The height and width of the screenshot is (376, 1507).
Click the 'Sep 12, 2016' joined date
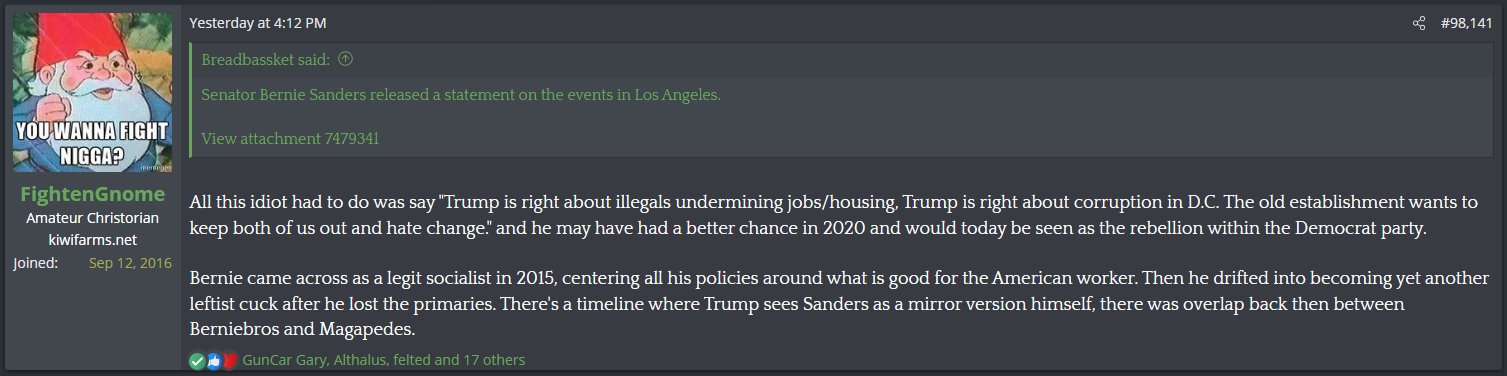130,263
